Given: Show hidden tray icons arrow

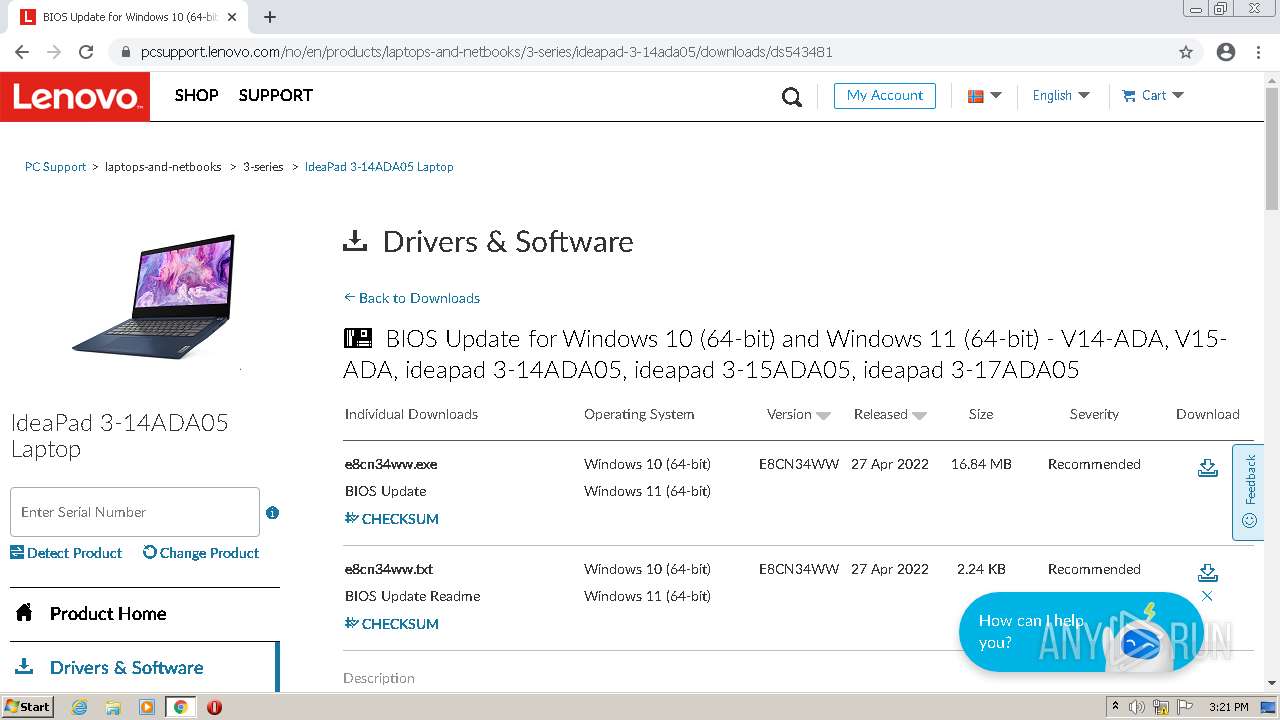Looking at the screenshot, I should point(1115,707).
